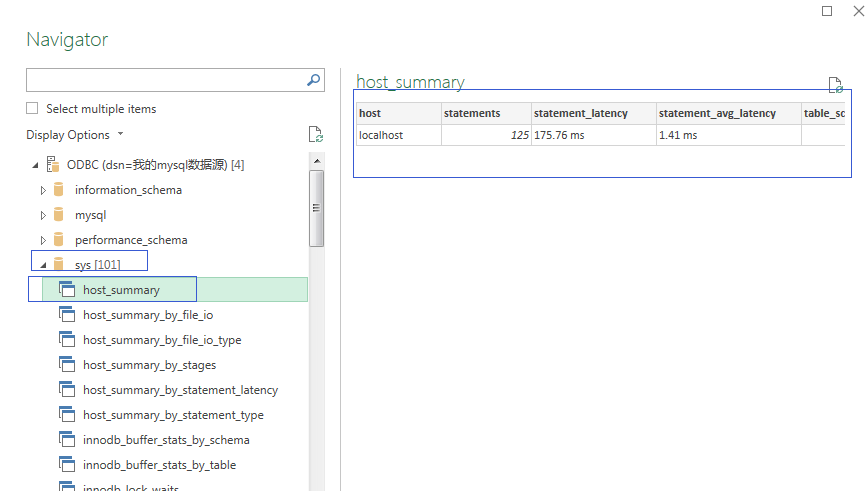Click the refresh tree icon beside Display Options
Image resolution: width=868 pixels, height=491 pixels.
[316, 134]
